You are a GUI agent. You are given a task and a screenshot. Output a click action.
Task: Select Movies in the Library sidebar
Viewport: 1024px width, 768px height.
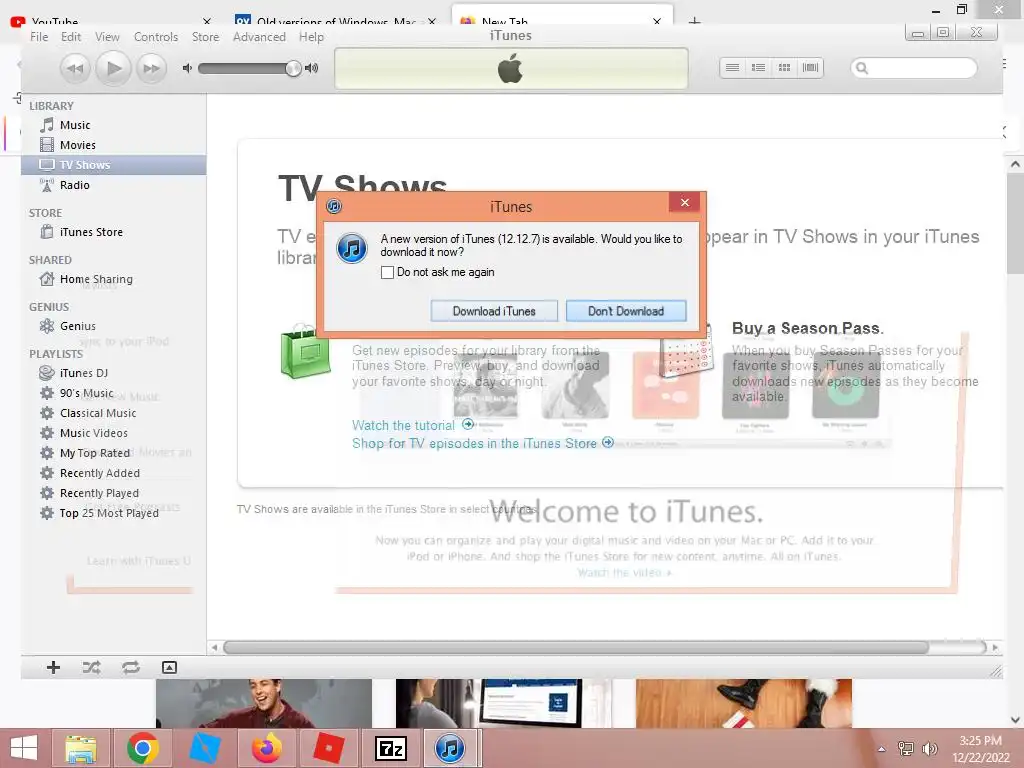[114, 145]
